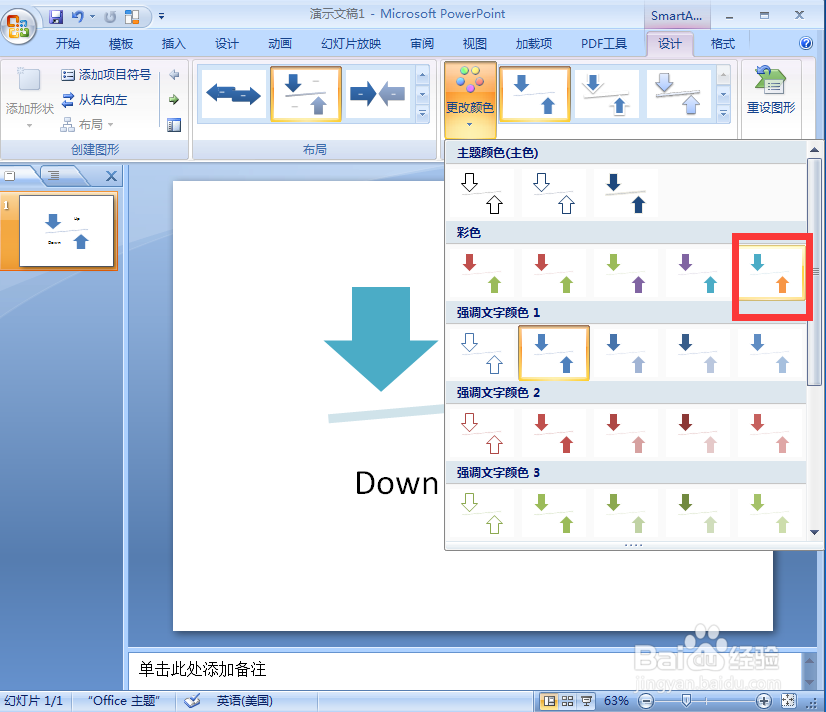Pick the dark blue filled theme color option
Viewport: 826px width, 712px height.
(x=625, y=193)
